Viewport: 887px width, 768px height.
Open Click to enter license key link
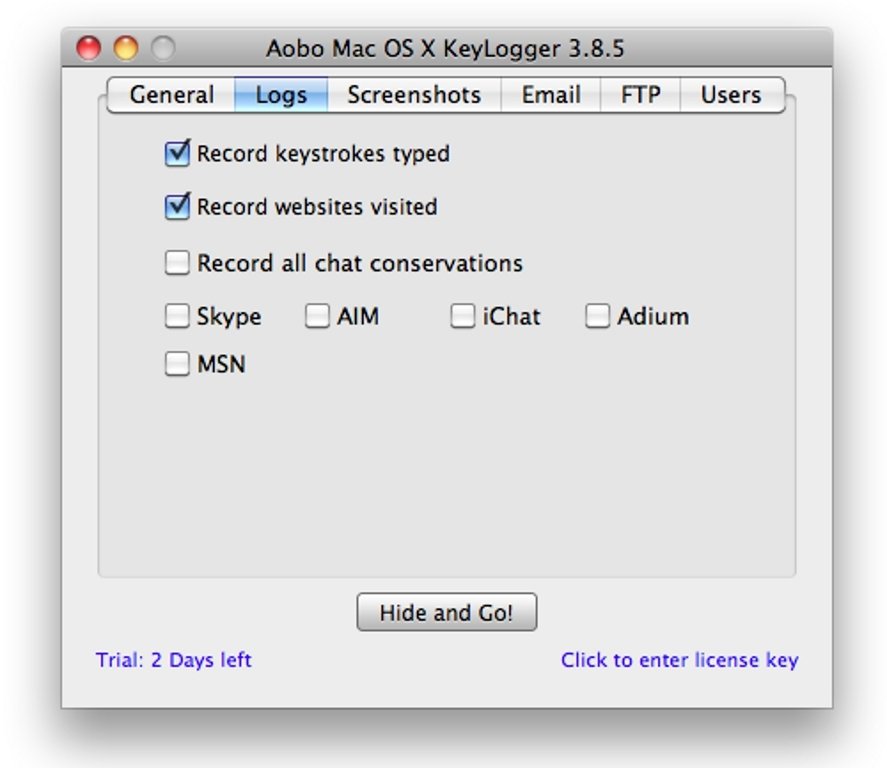click(x=679, y=660)
